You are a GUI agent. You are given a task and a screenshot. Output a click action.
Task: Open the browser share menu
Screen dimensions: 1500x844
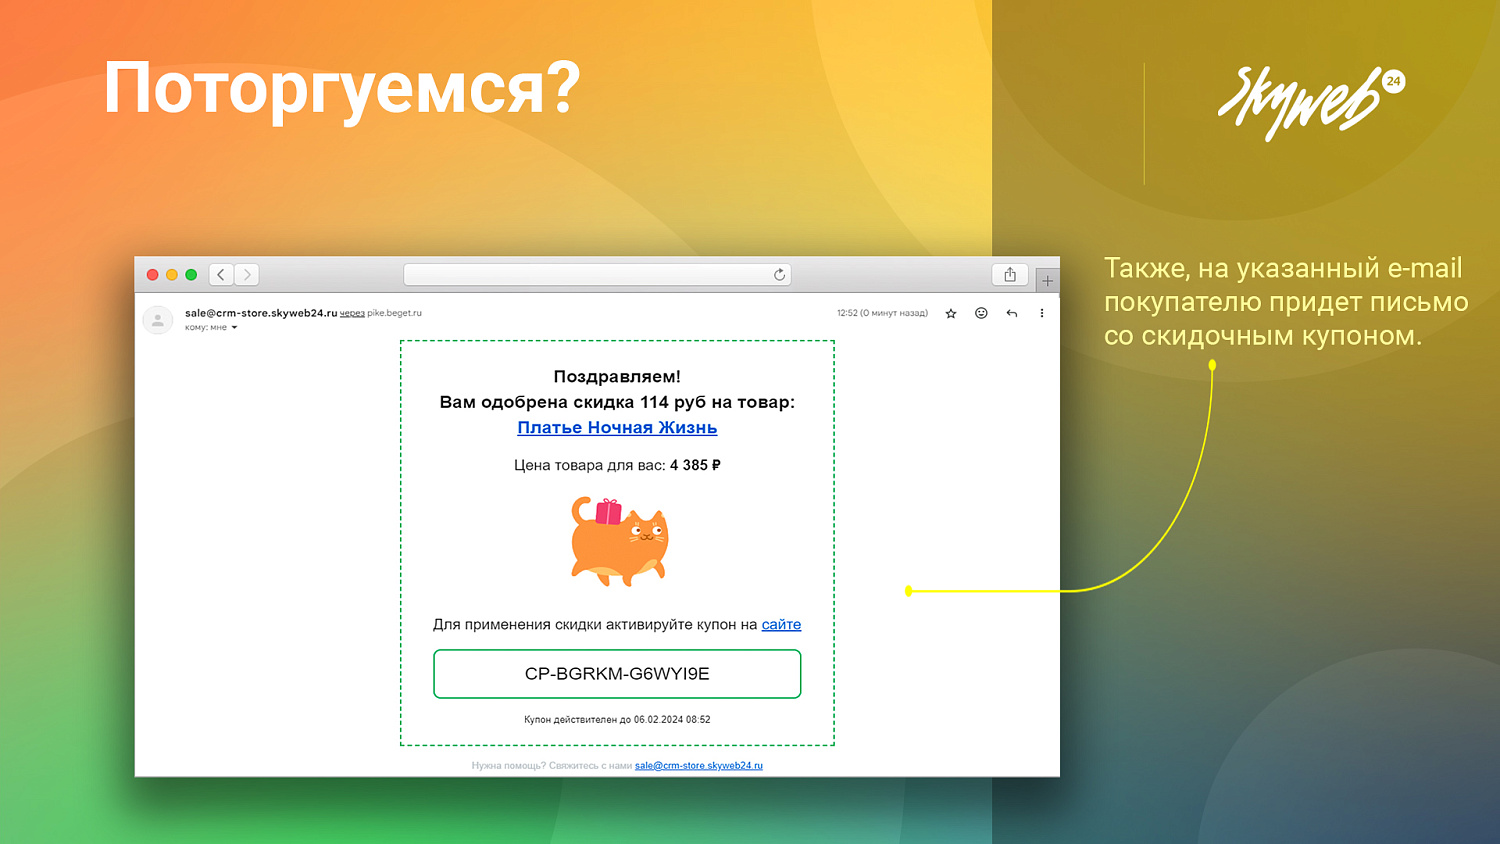pyautogui.click(x=1009, y=274)
